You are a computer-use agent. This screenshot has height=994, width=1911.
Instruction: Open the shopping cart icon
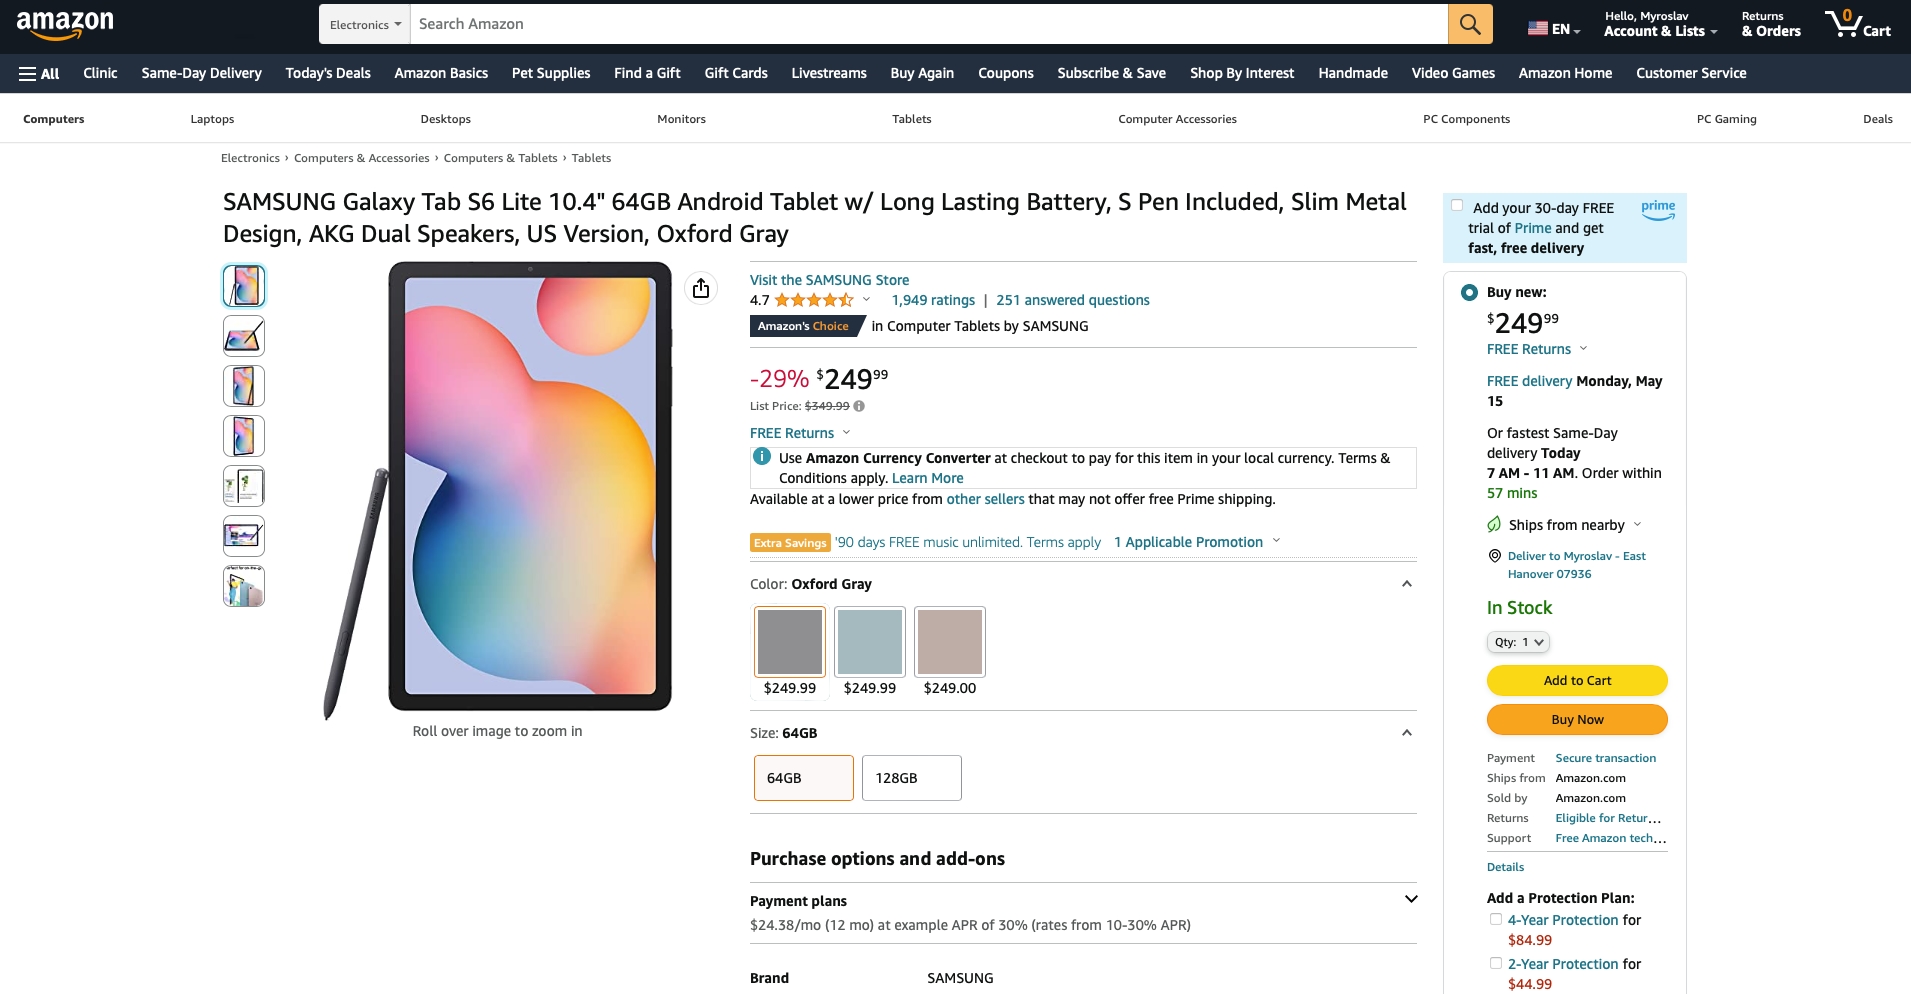click(x=1857, y=24)
